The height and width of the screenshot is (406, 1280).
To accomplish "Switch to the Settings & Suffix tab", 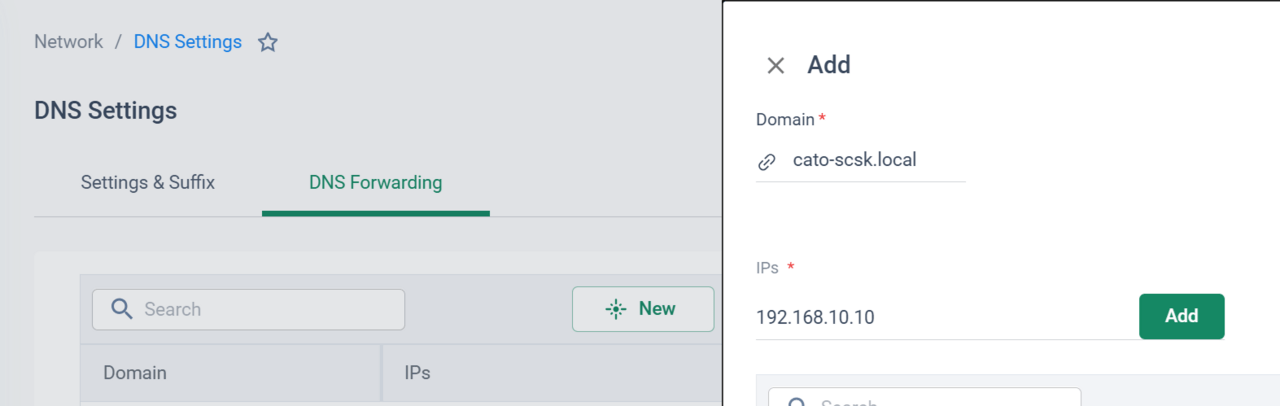I will point(148,183).
